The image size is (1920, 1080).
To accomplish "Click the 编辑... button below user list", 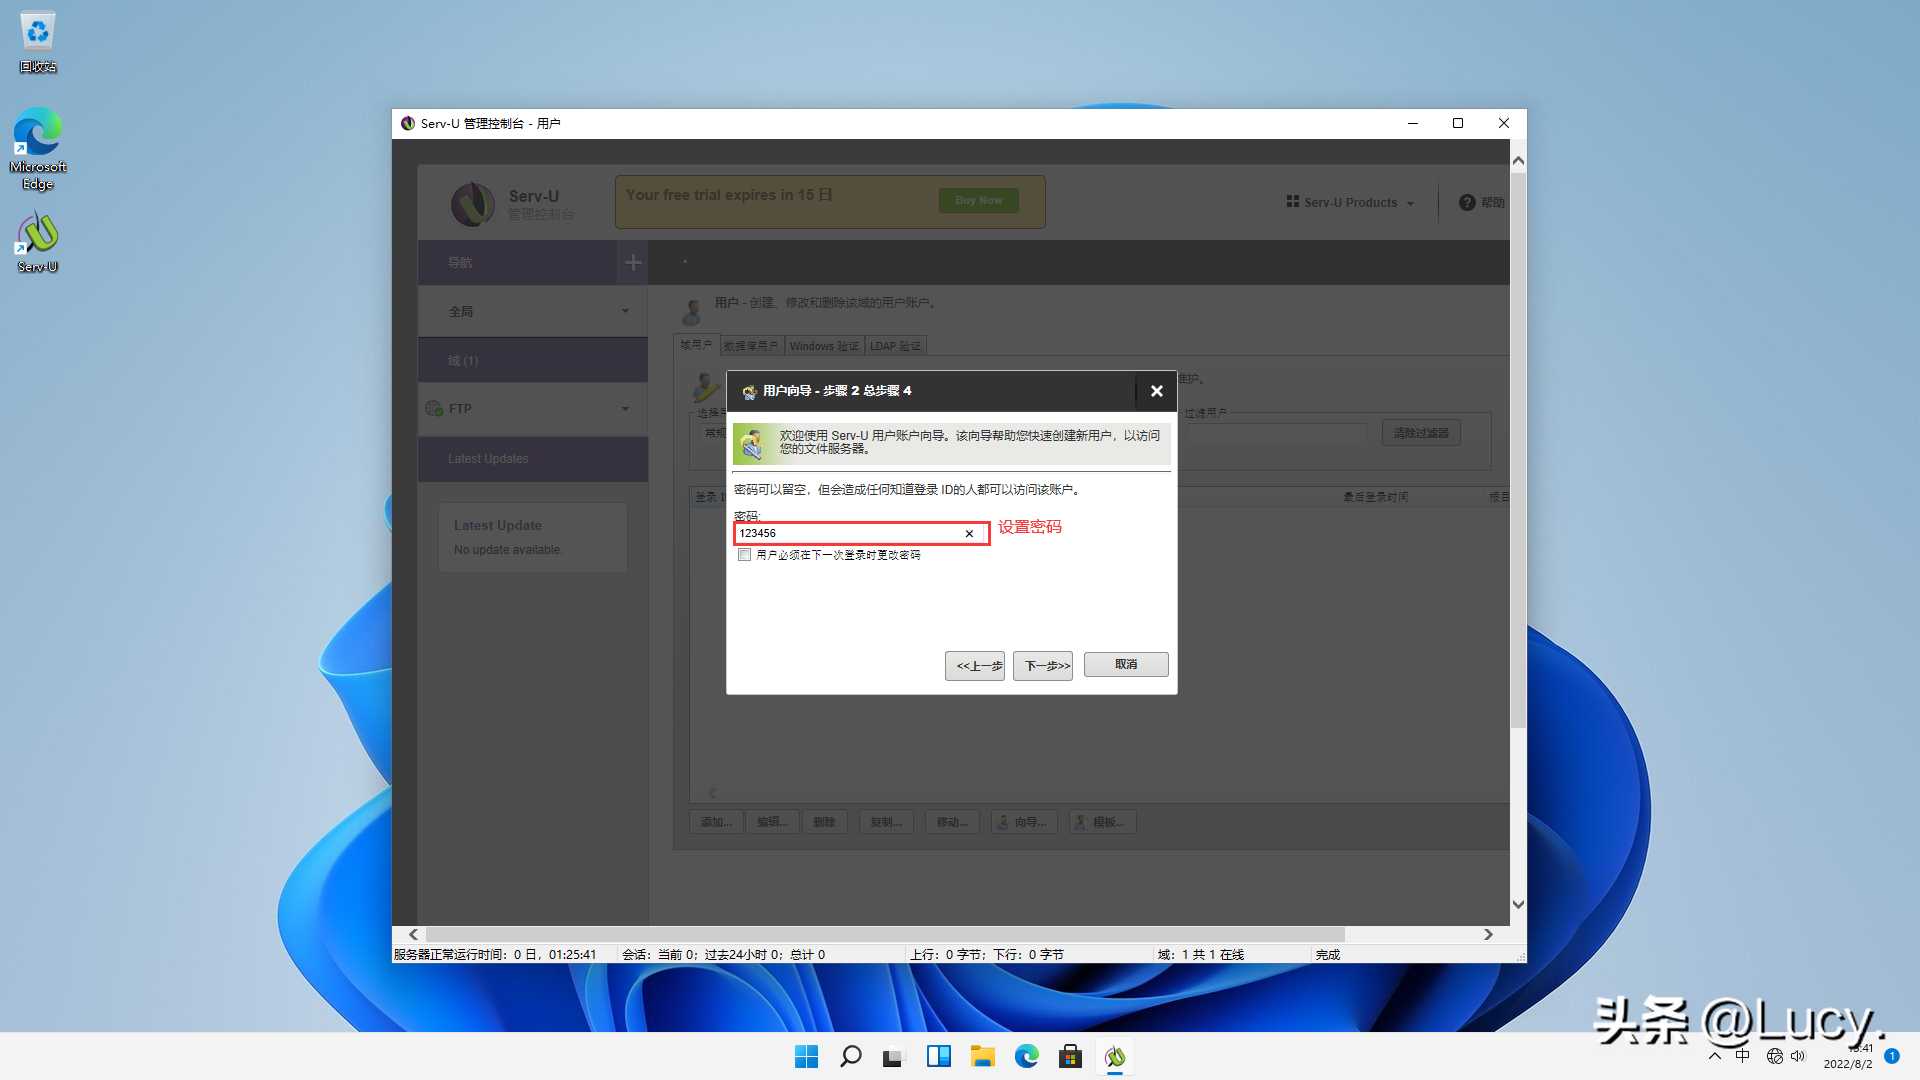I will tap(772, 822).
